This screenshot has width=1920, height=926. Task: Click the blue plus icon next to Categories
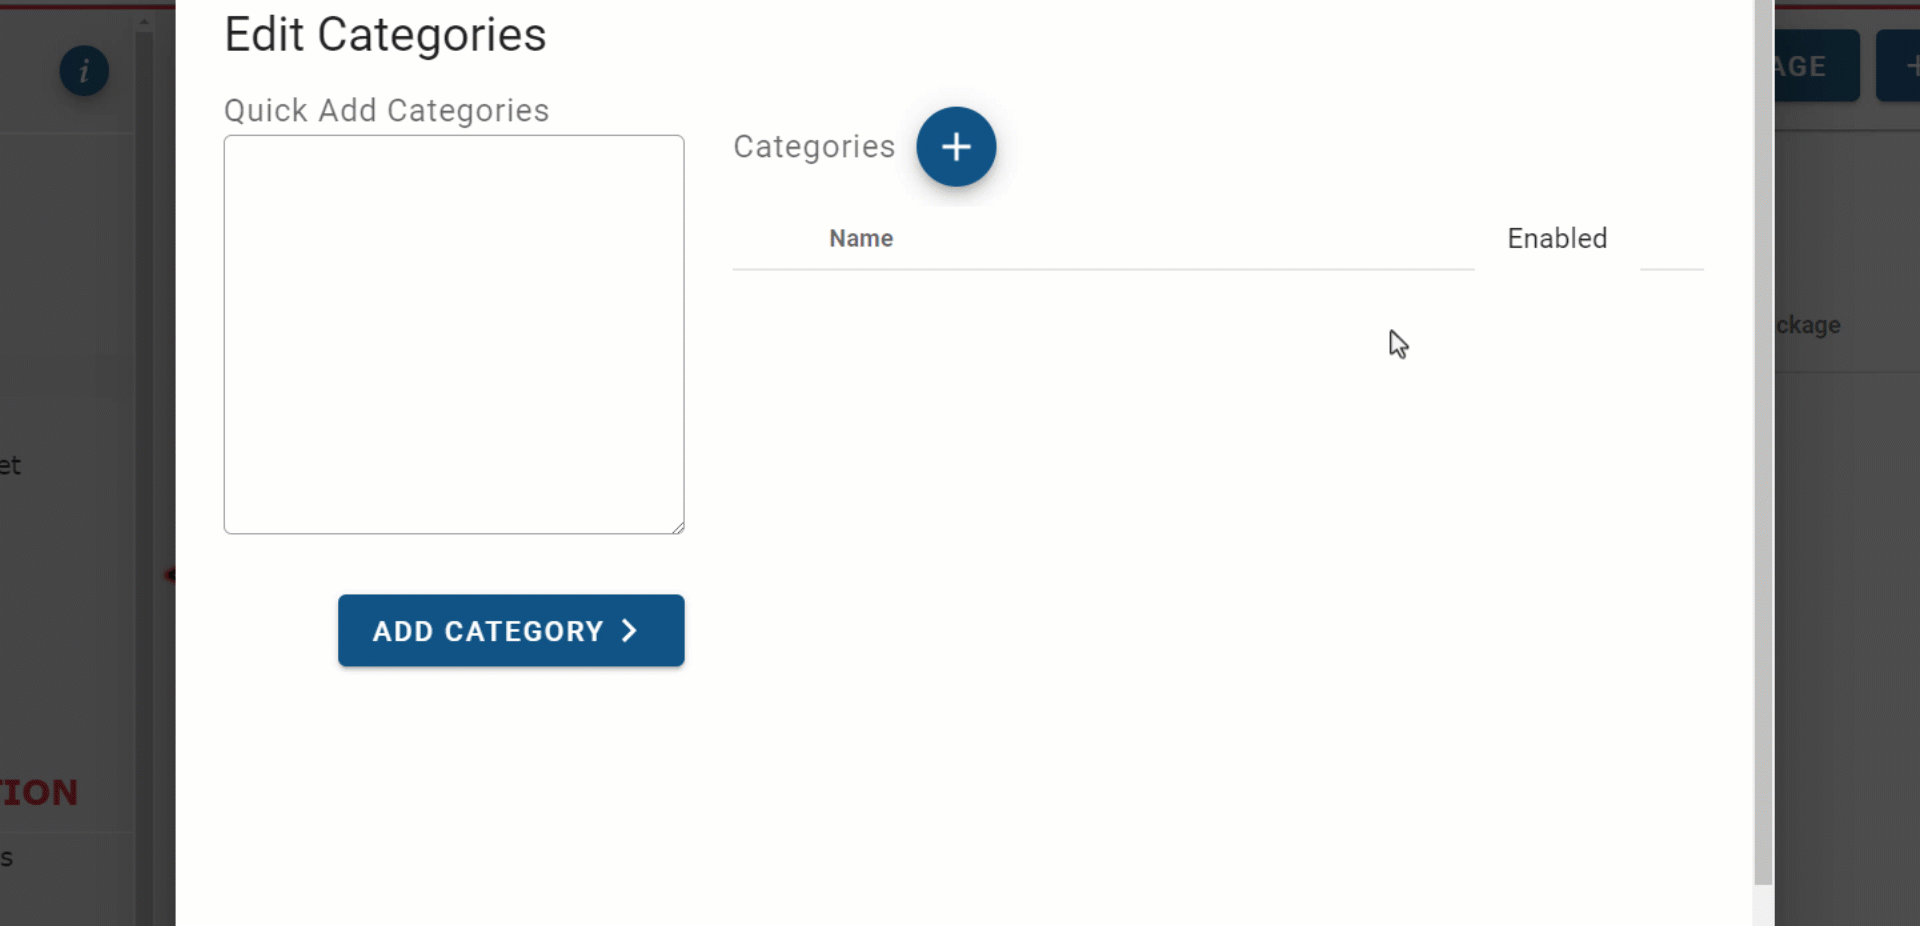956,146
